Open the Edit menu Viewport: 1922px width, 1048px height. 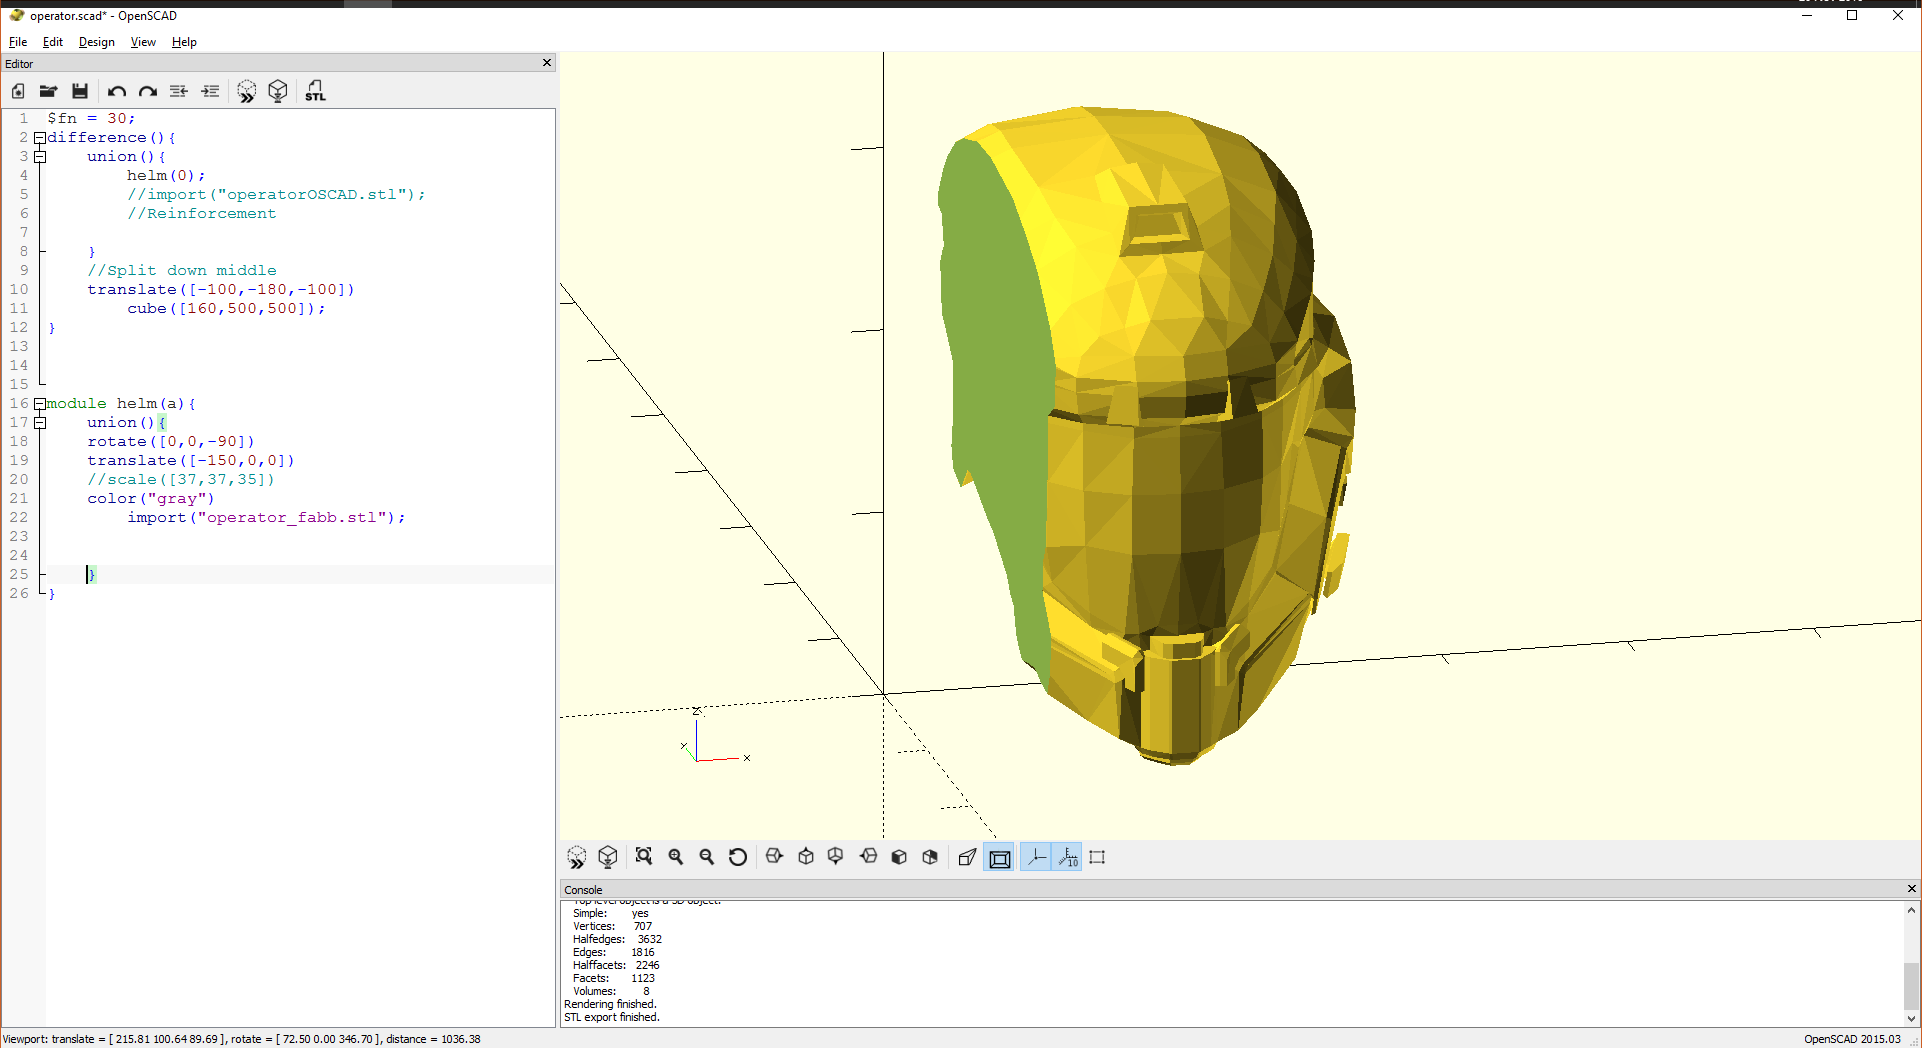tap(53, 42)
